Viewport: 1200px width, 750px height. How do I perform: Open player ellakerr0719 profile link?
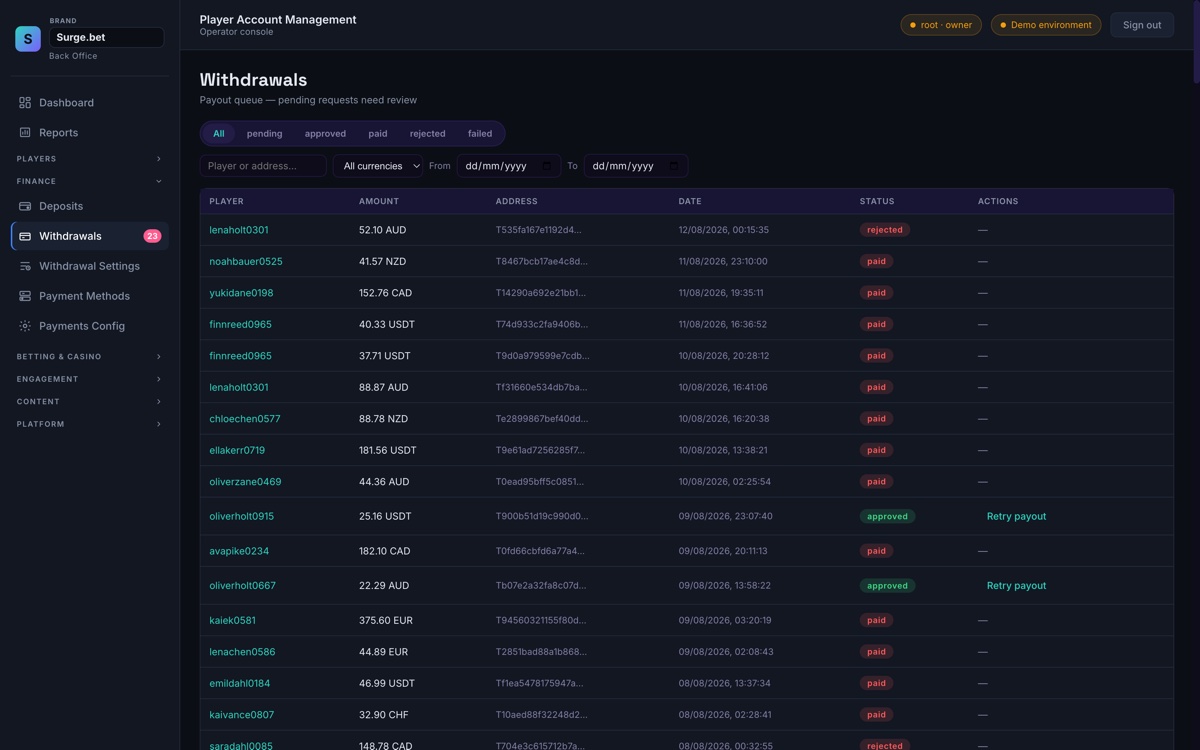coord(237,450)
